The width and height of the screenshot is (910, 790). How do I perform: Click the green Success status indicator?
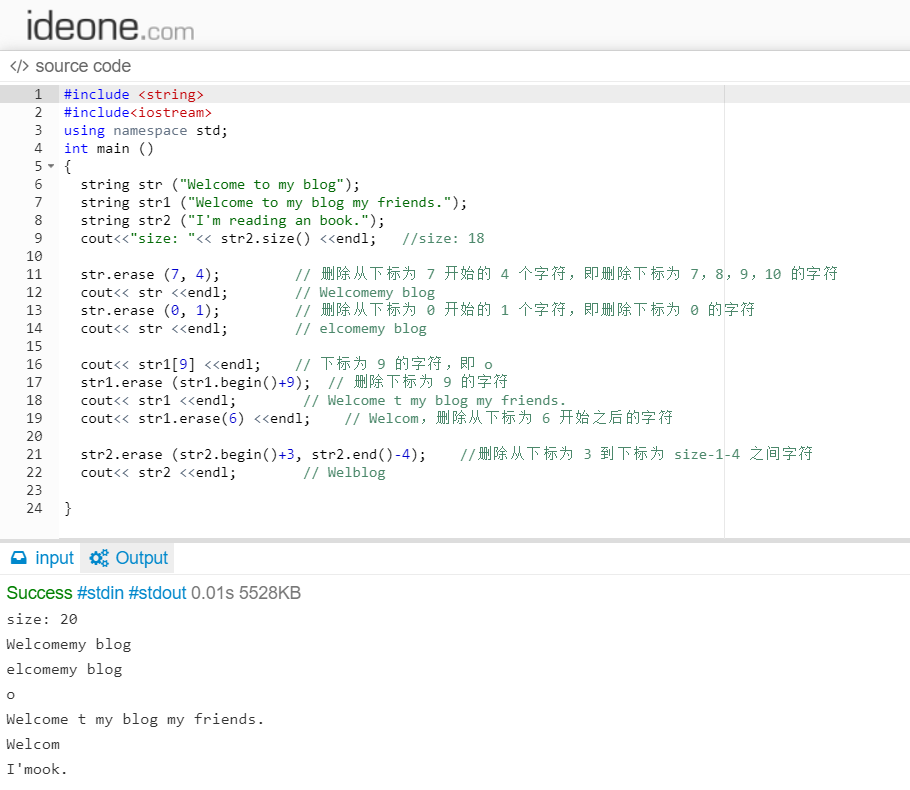click(x=39, y=592)
